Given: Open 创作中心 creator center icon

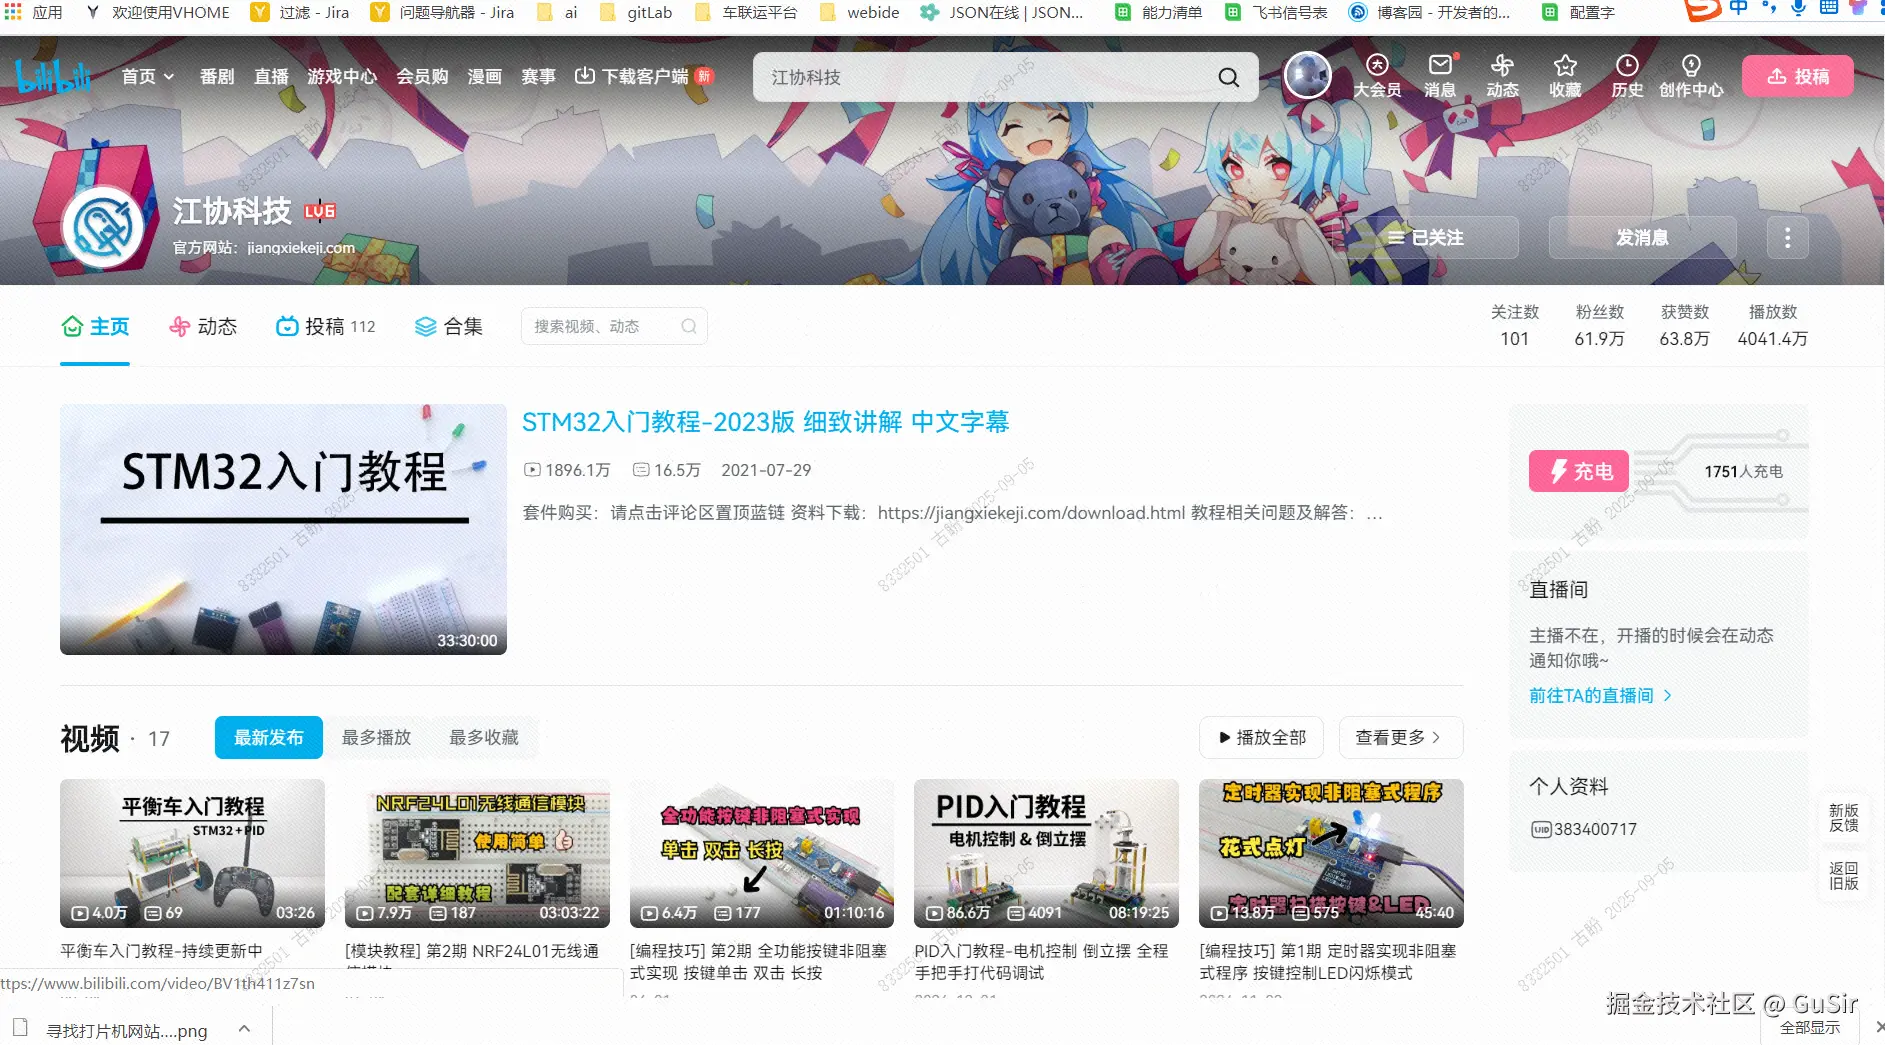Looking at the screenshot, I should coord(1691,76).
